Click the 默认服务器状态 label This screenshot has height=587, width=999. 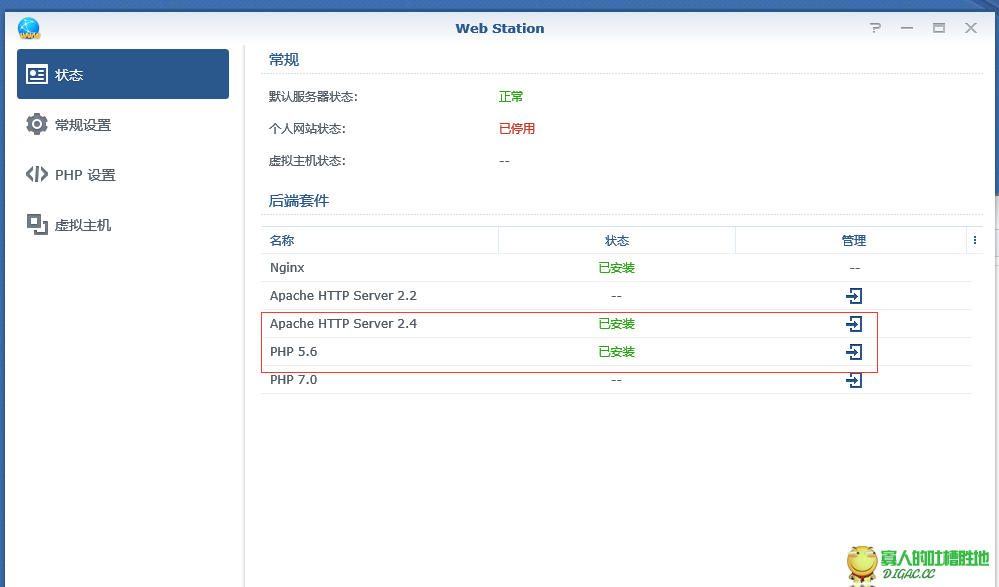(x=313, y=96)
